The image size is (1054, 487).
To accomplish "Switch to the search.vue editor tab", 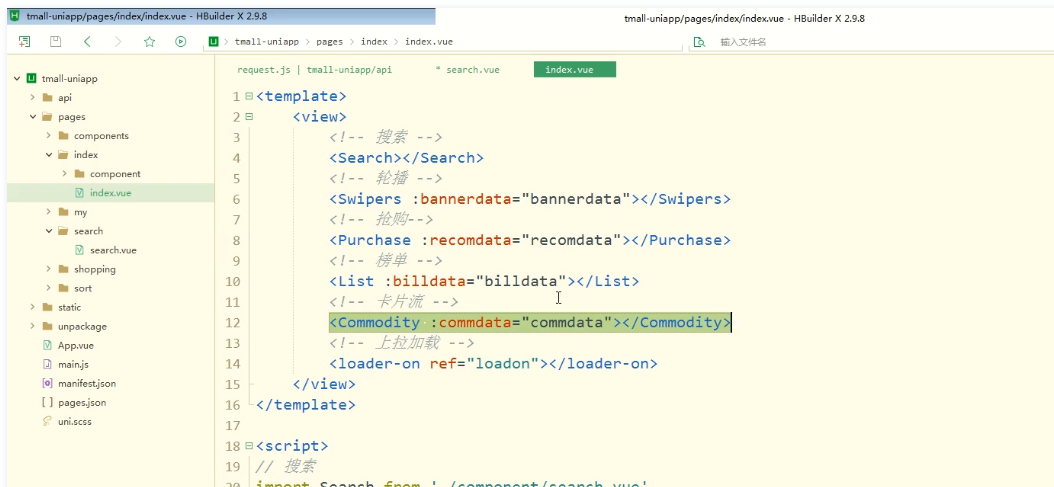I will [x=468, y=70].
